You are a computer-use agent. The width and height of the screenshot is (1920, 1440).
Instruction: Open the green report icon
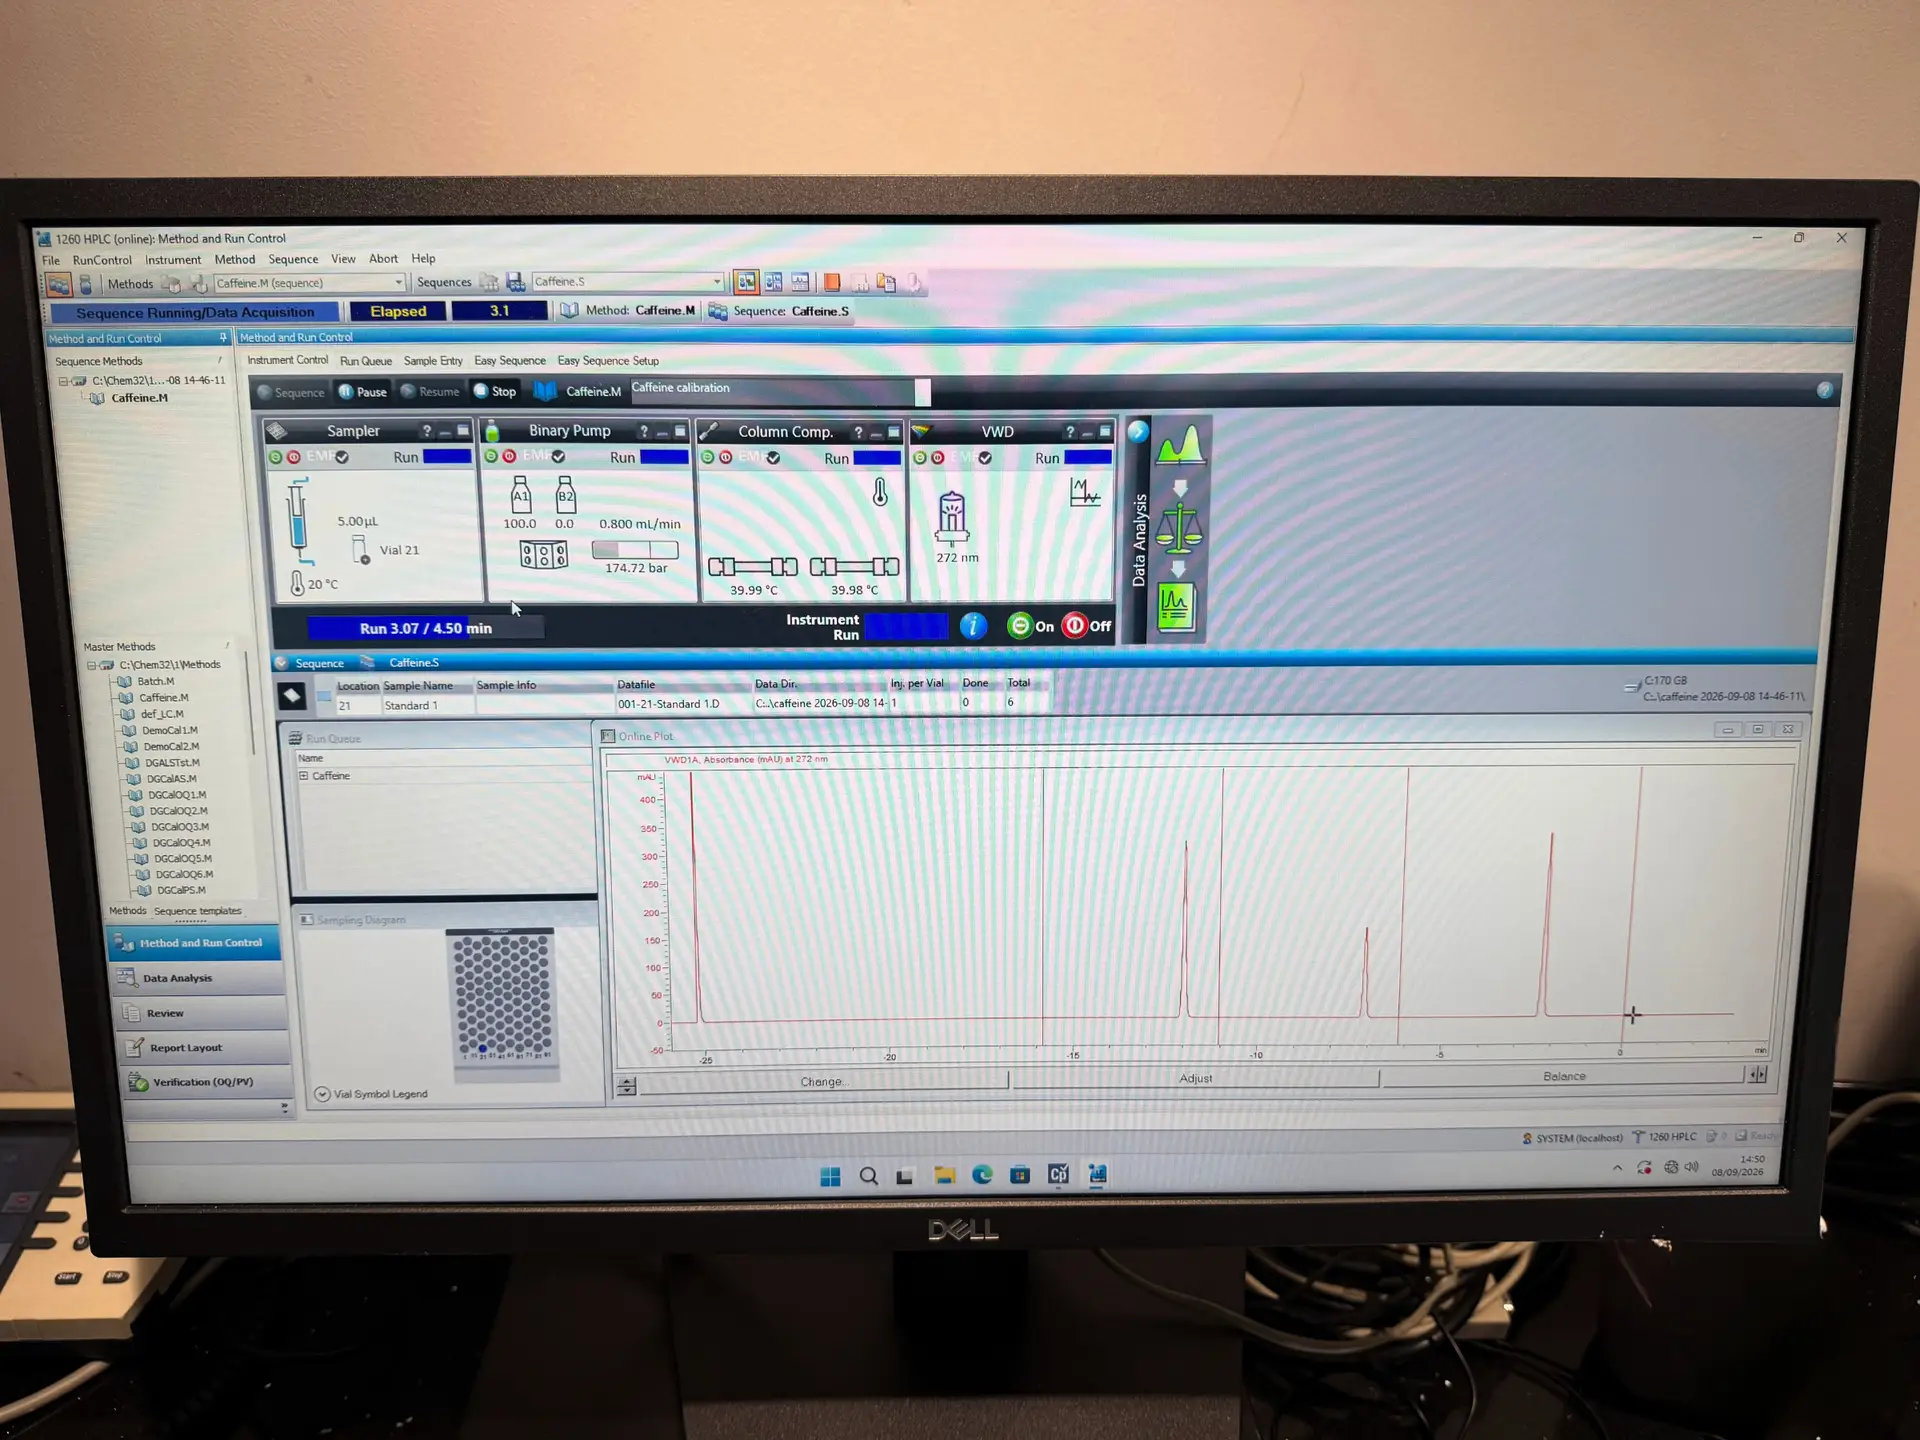(1176, 607)
